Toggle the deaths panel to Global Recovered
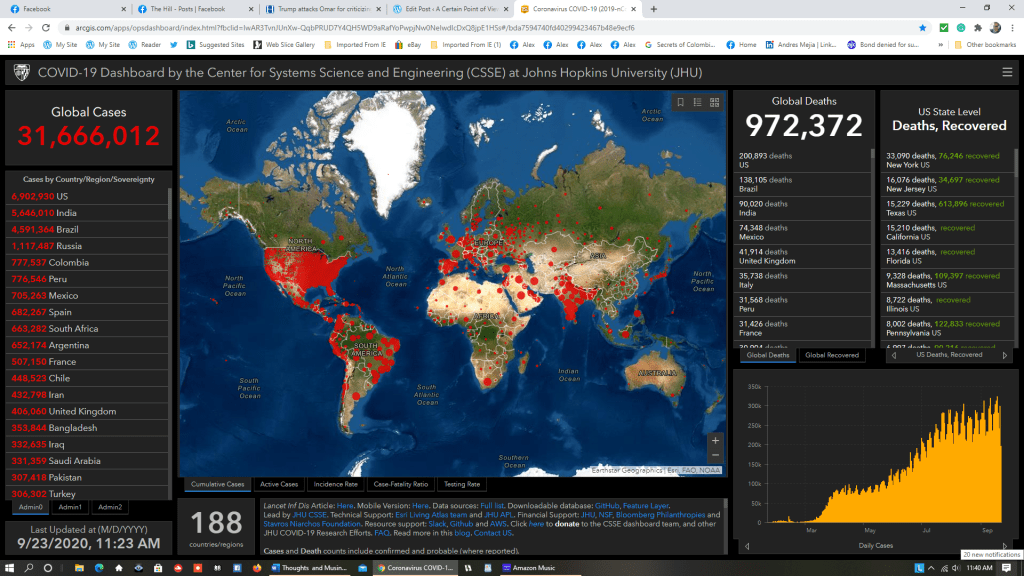The height and width of the screenshot is (576, 1024). click(x=833, y=355)
